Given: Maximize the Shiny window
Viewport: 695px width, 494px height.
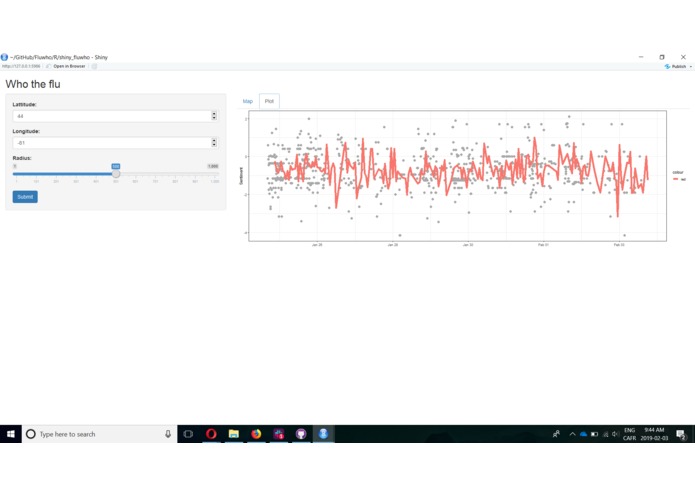Looking at the screenshot, I should (x=662, y=57).
